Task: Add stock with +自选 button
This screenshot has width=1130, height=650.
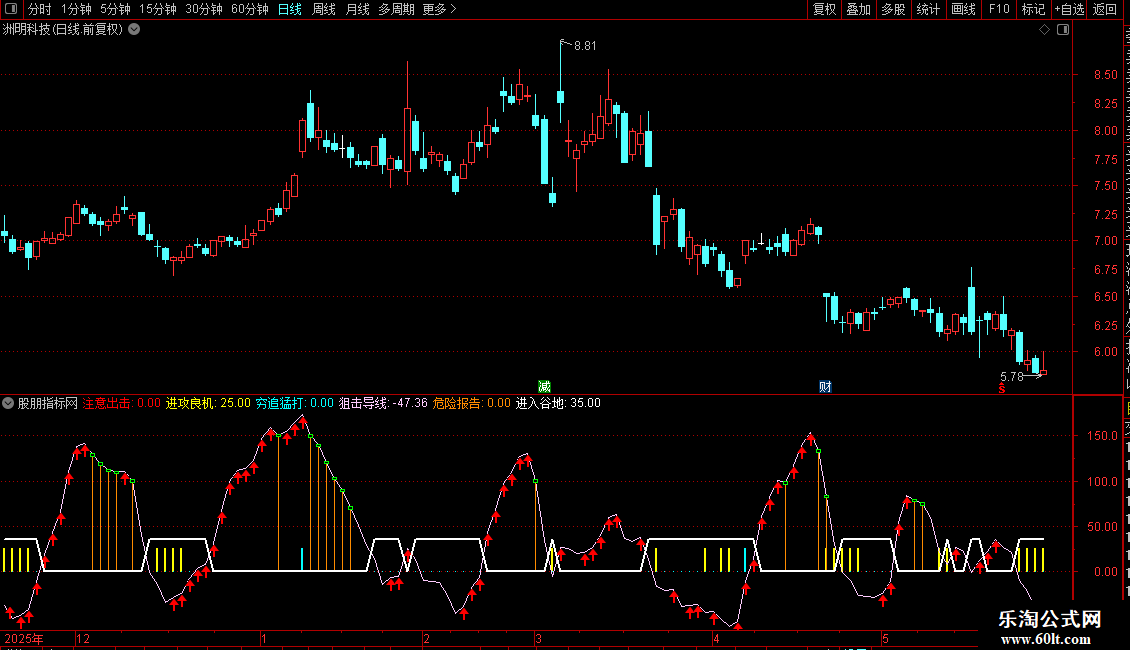Action: click(1069, 9)
